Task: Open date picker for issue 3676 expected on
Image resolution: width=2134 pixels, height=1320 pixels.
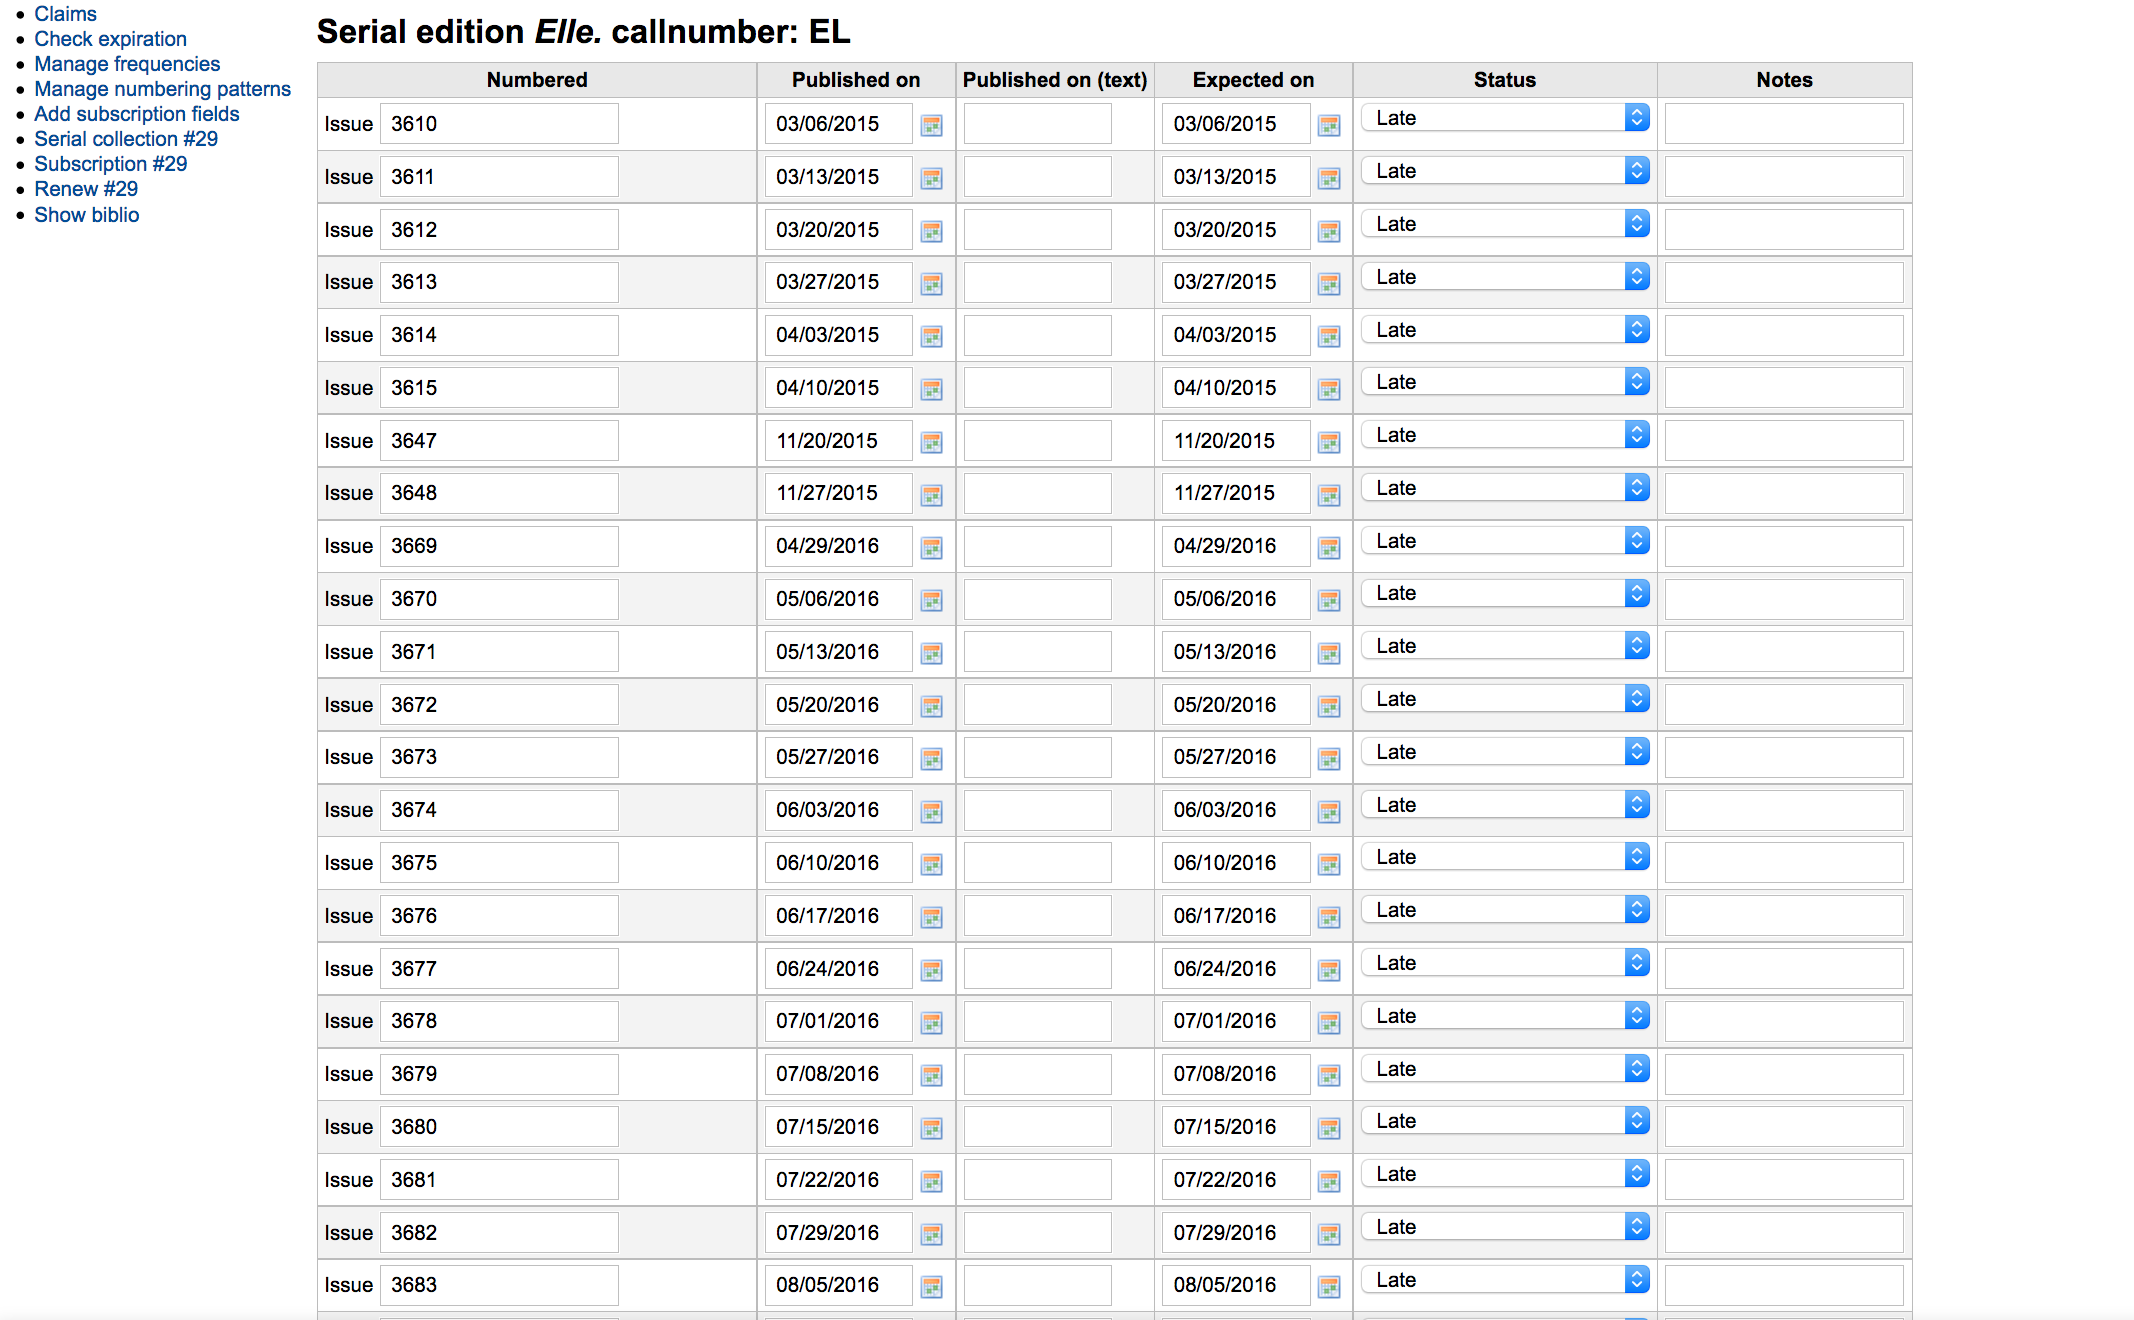Action: 1328,917
